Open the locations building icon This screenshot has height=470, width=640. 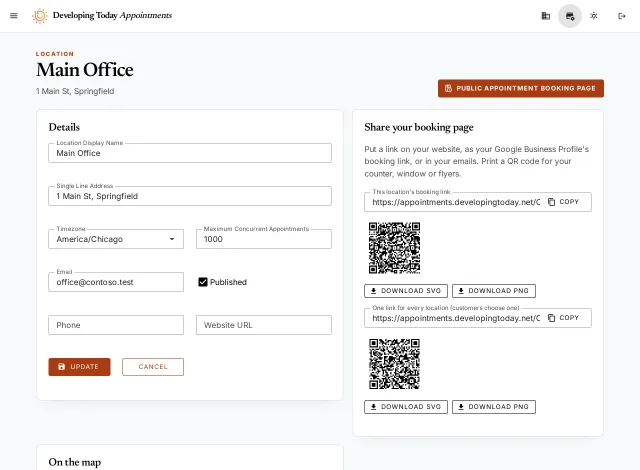click(x=545, y=16)
